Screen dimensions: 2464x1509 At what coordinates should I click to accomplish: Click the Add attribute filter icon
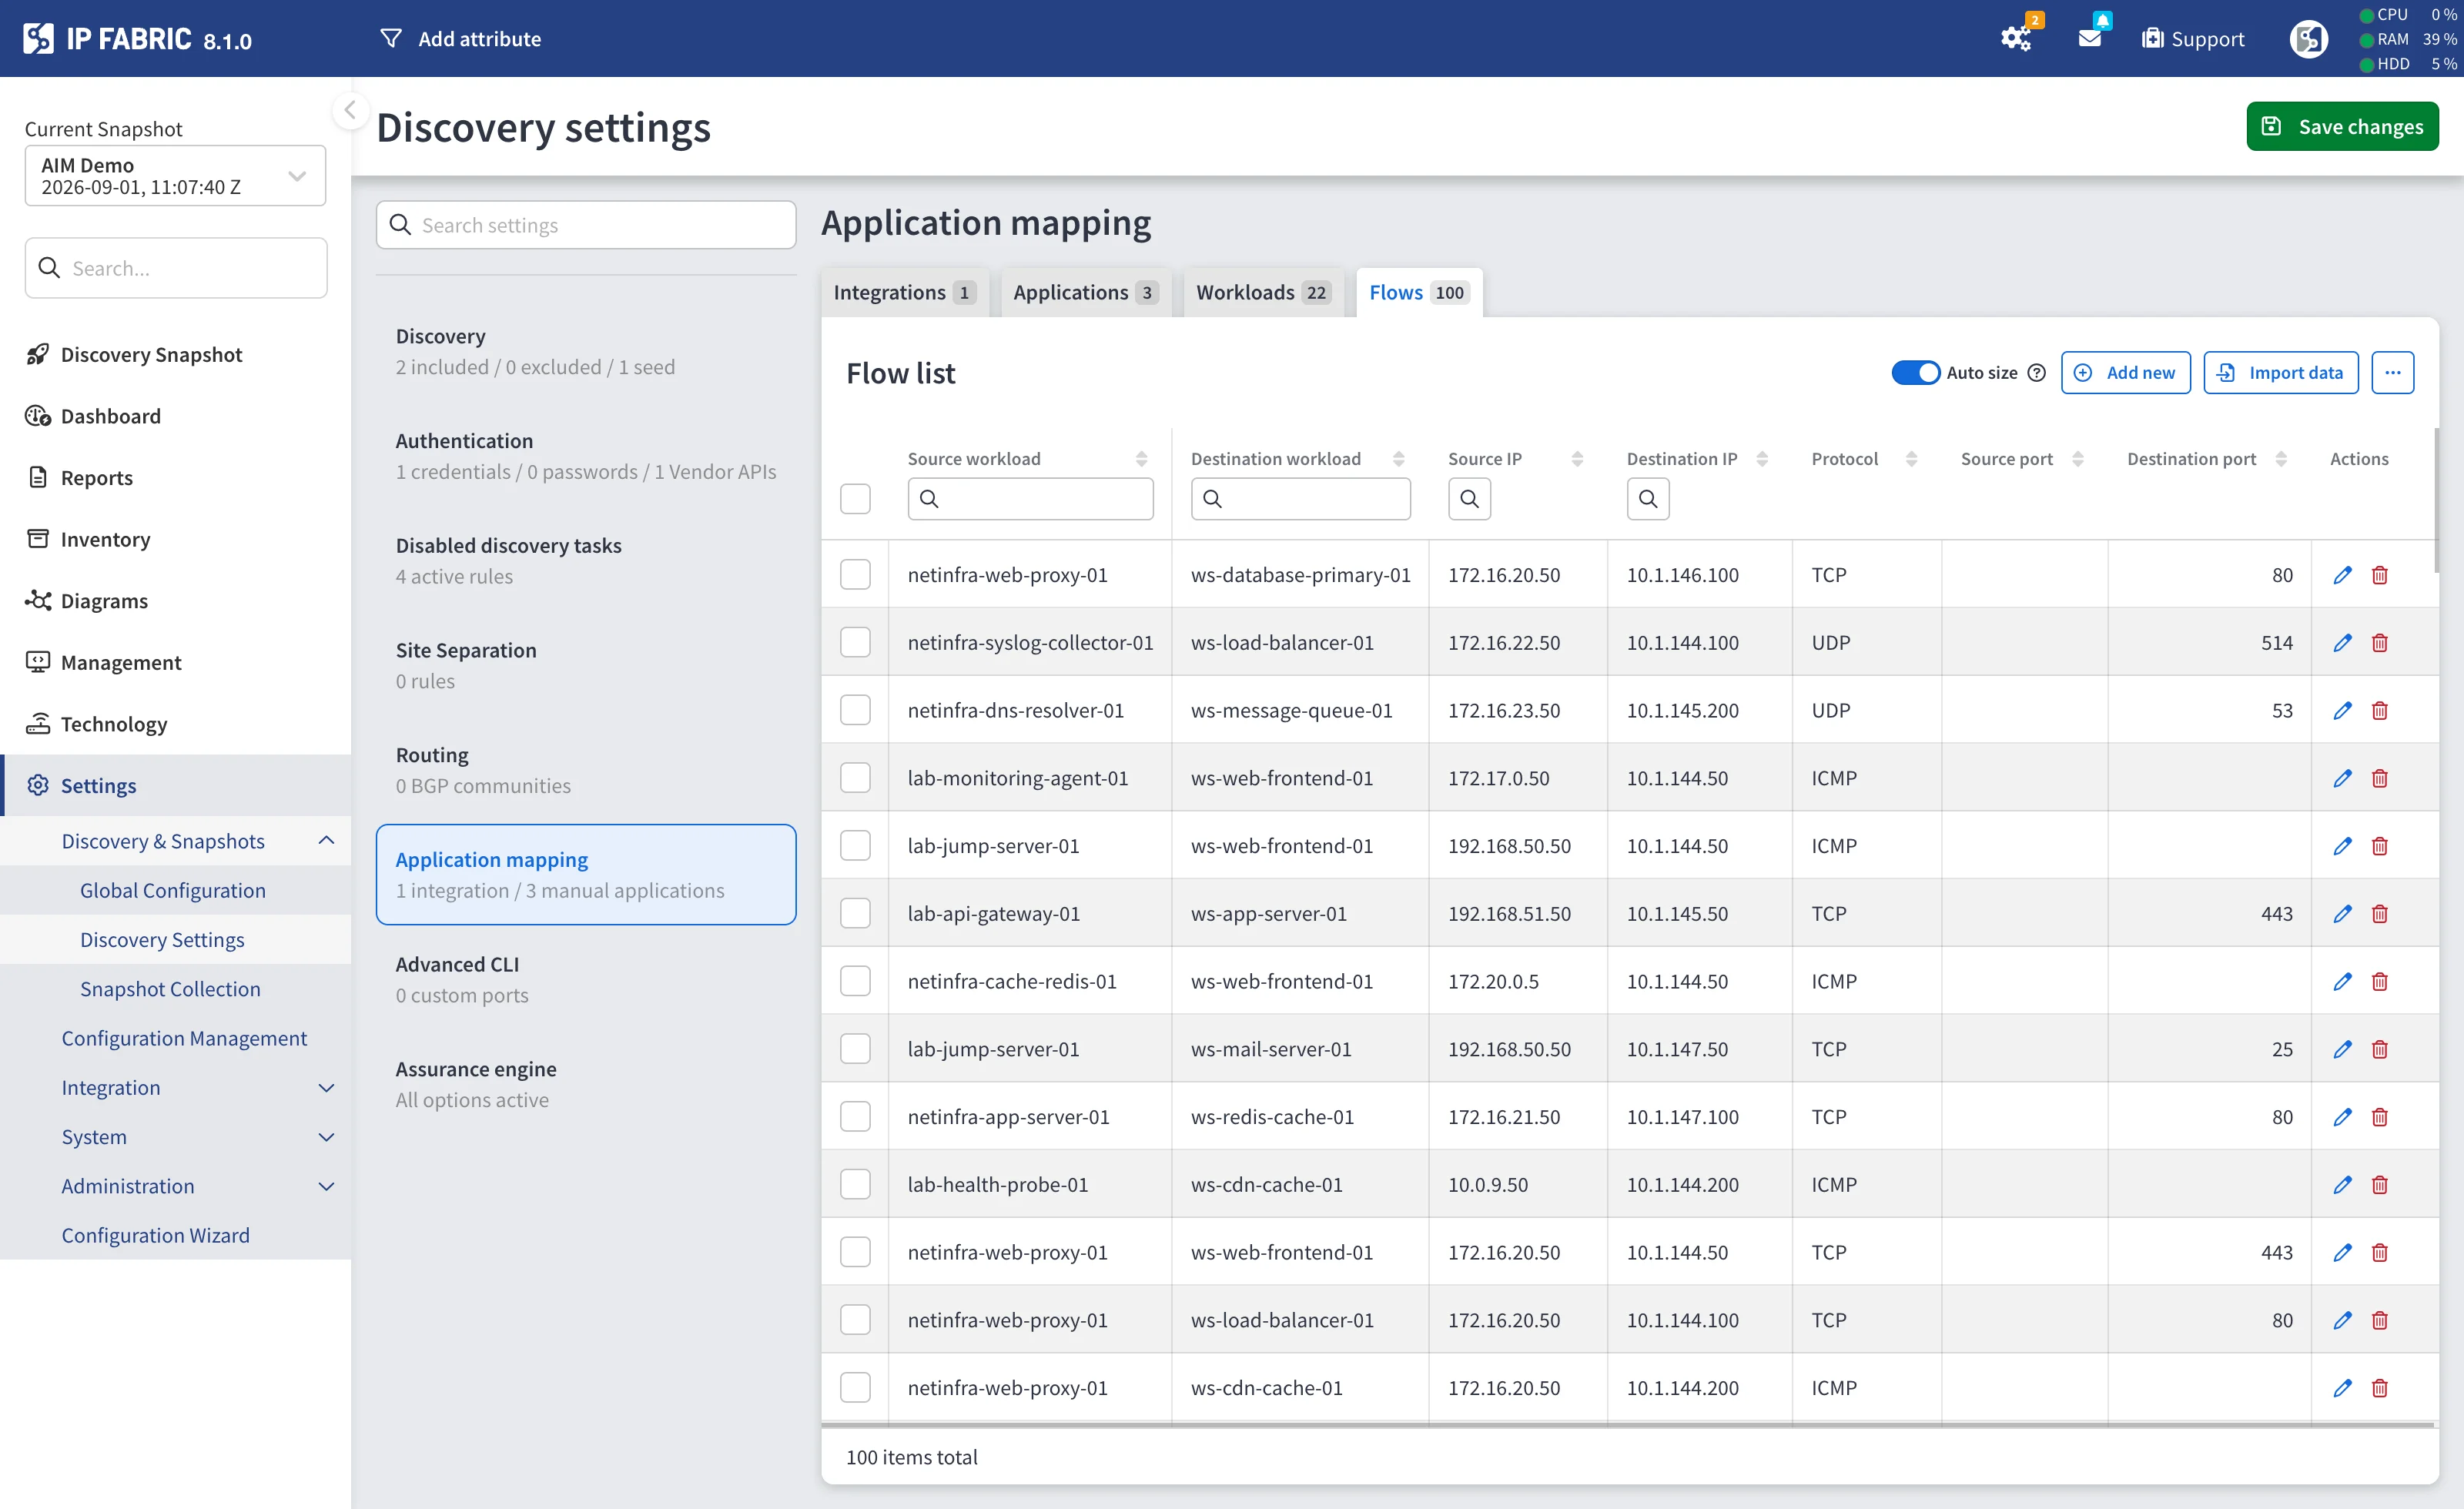391,38
